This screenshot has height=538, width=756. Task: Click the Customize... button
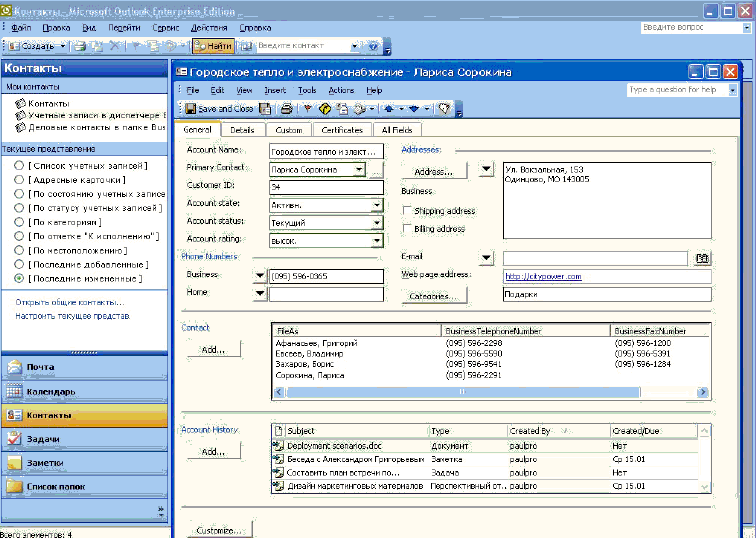click(x=220, y=530)
